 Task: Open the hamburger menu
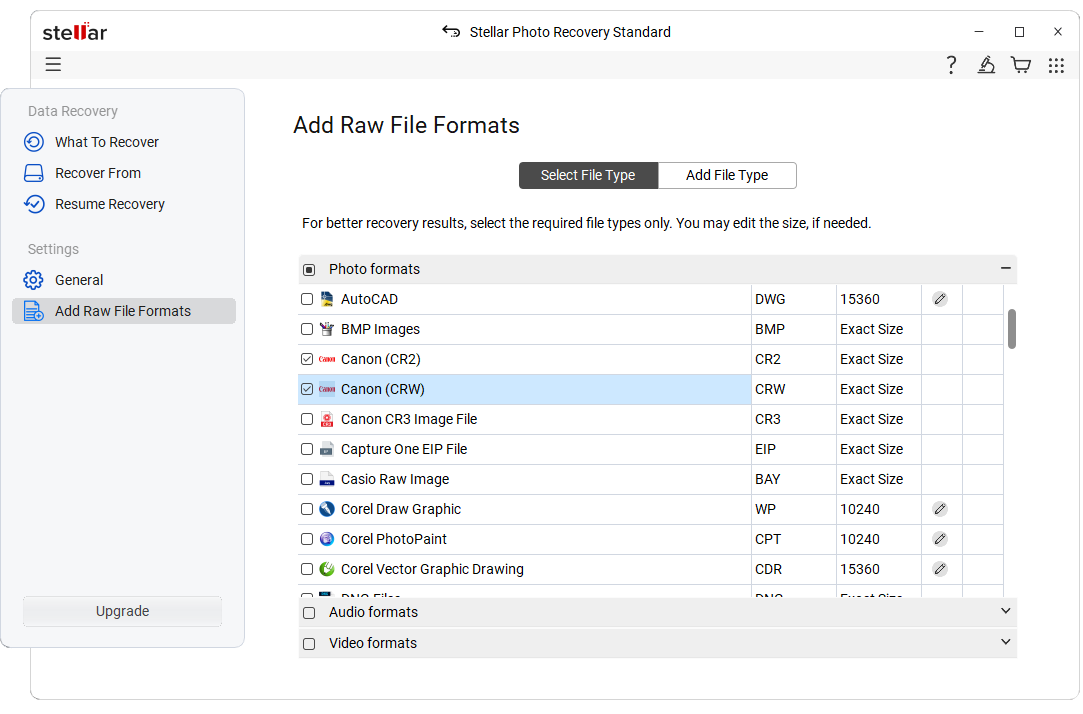pyautogui.click(x=53, y=65)
